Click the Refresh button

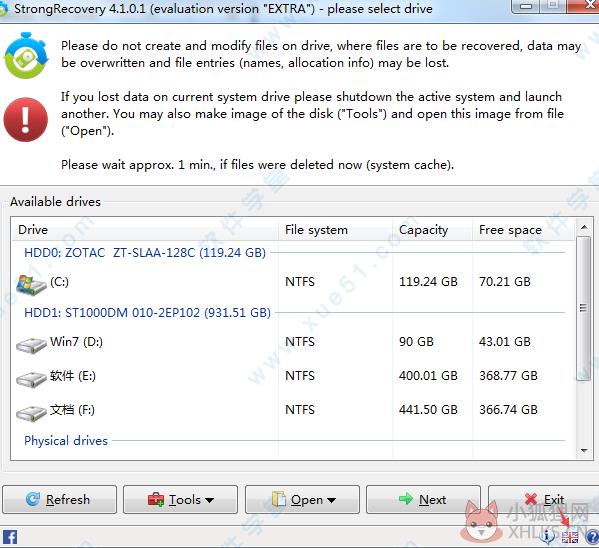pos(59,499)
